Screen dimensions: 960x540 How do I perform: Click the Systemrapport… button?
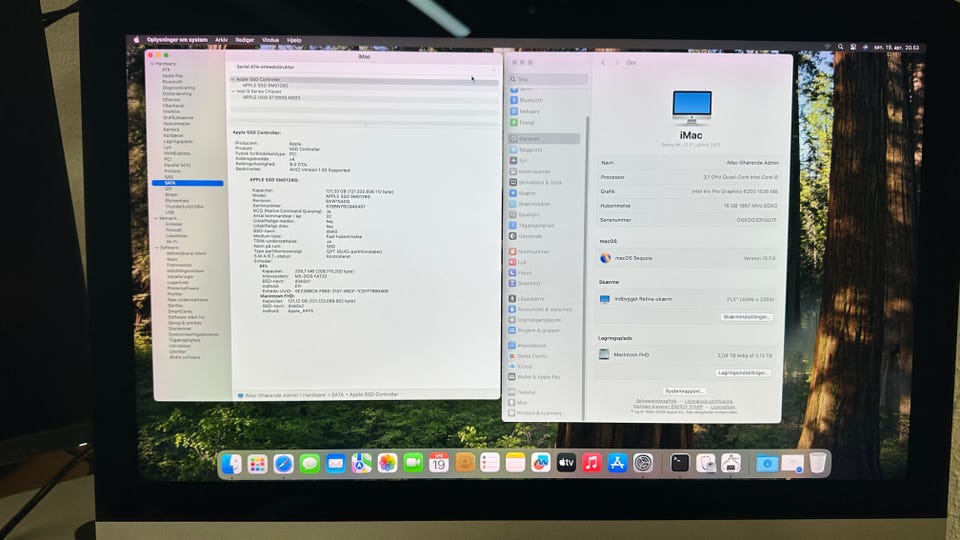684,391
